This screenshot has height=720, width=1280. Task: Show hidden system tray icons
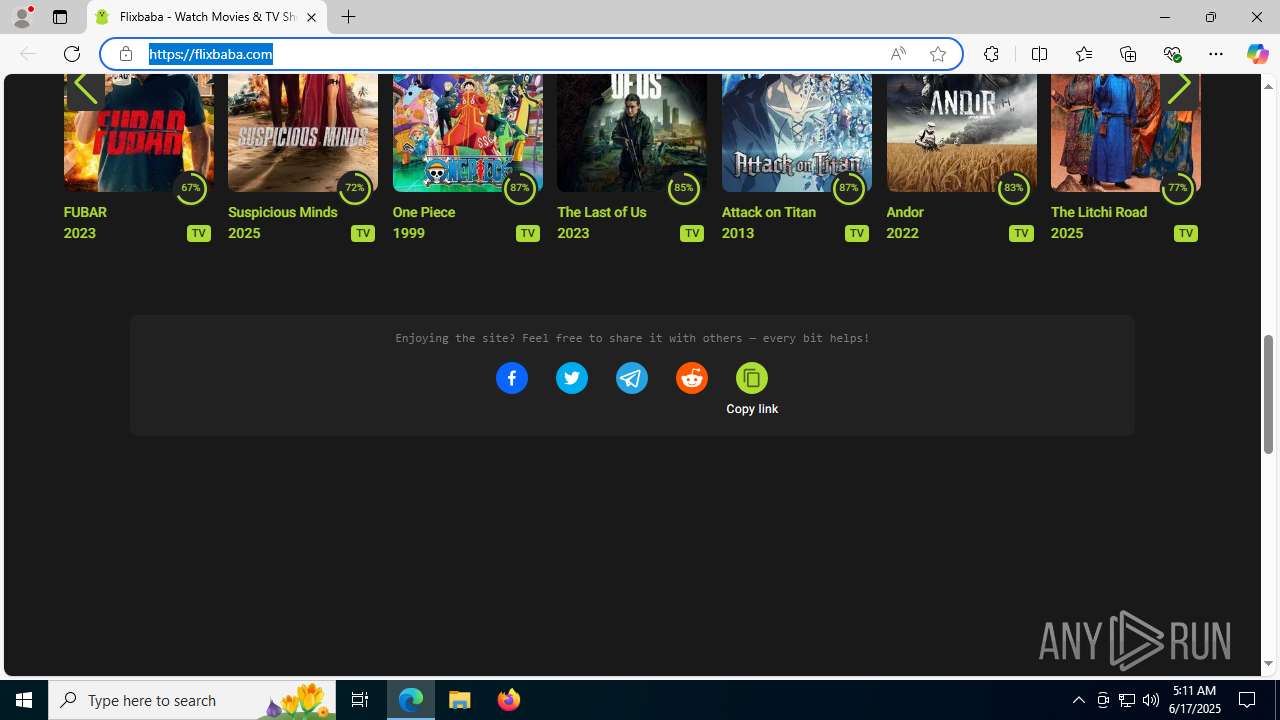1078,700
